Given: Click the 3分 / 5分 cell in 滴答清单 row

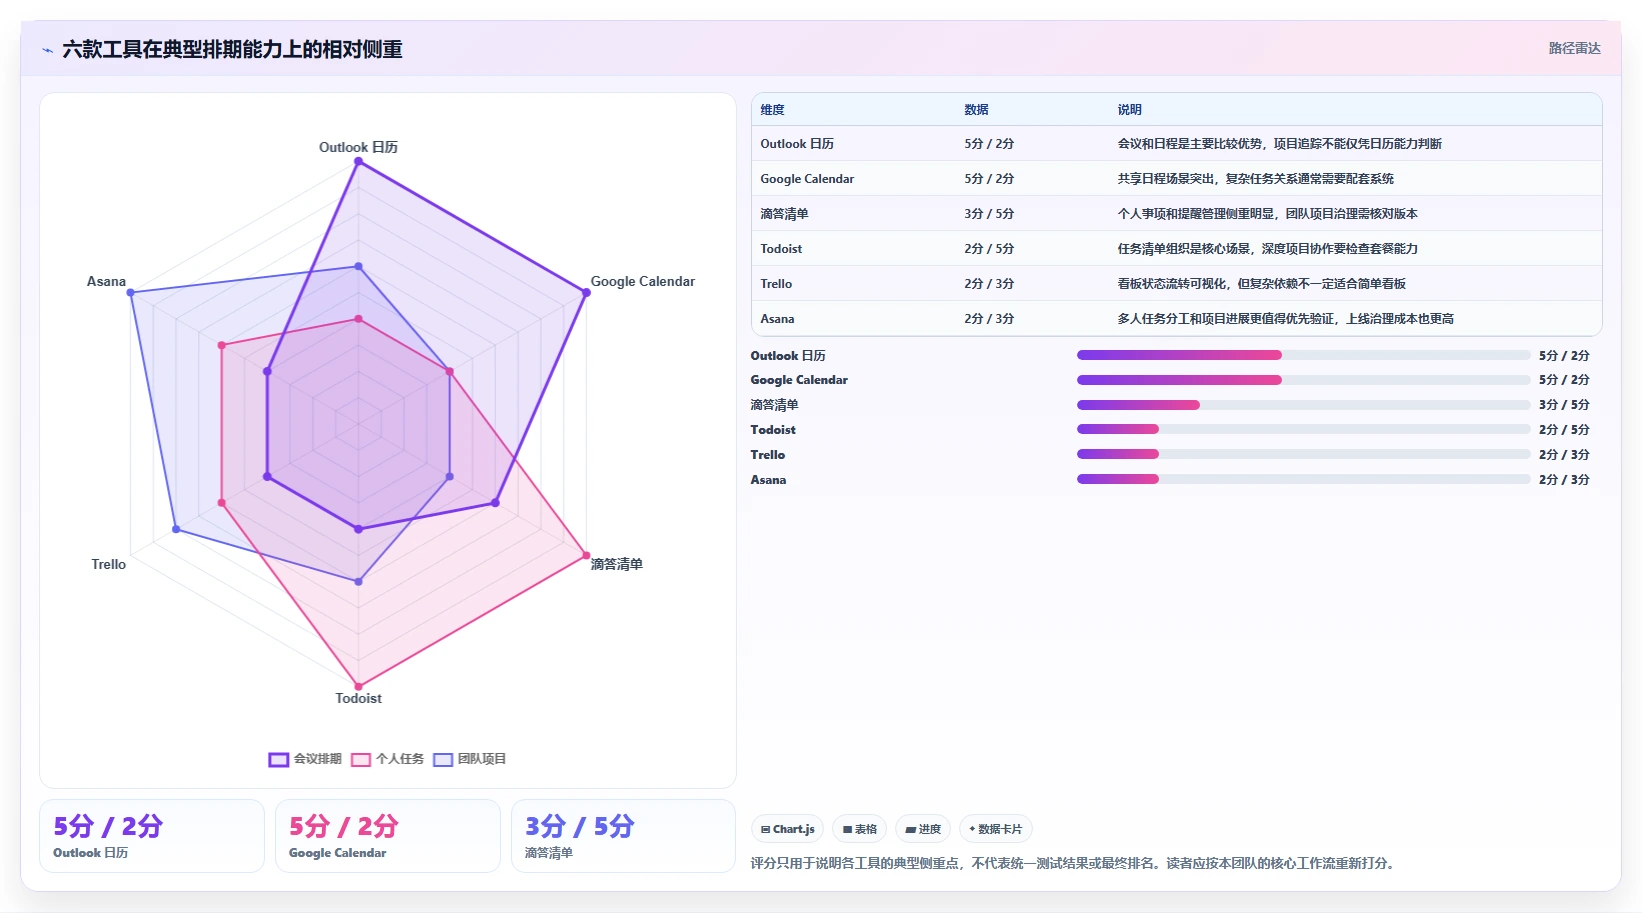Looking at the screenshot, I should pos(989,214).
